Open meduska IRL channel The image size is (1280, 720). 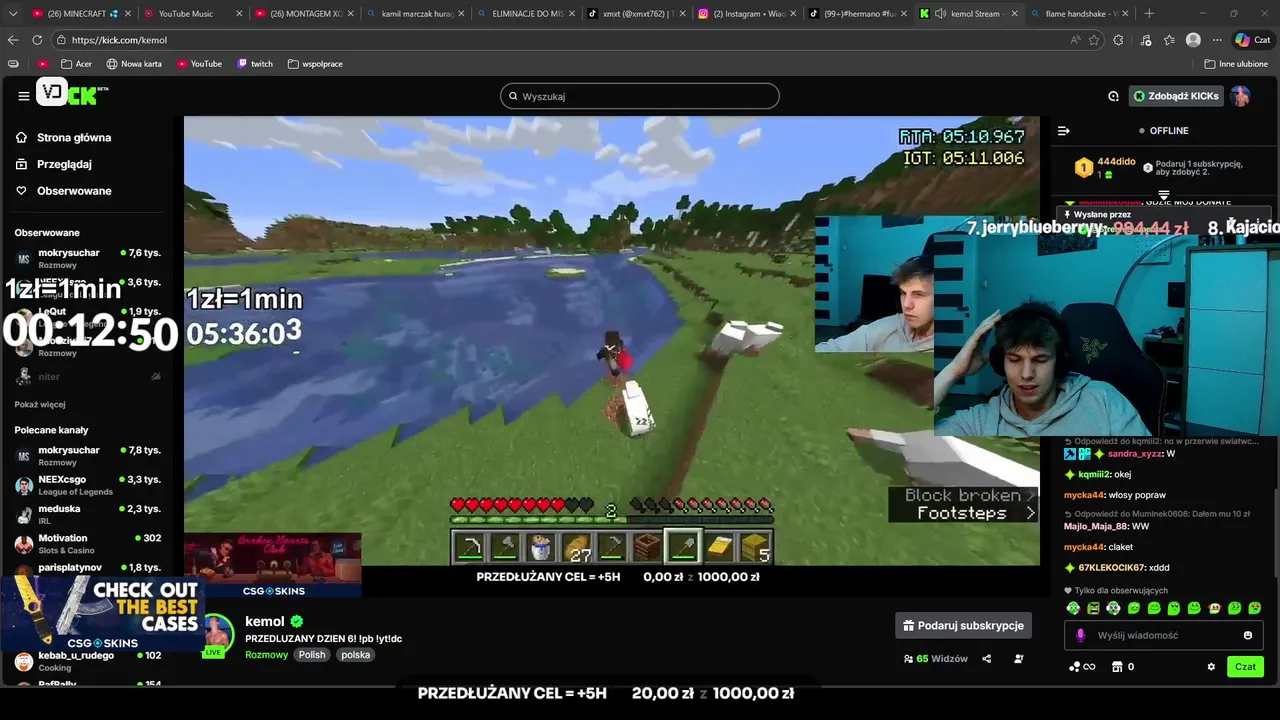pyautogui.click(x=88, y=514)
